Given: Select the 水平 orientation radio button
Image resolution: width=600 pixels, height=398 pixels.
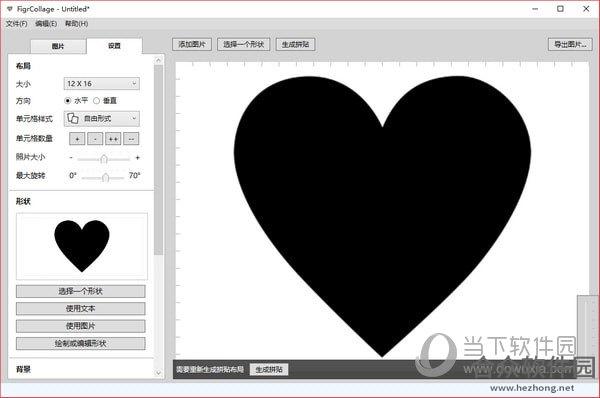Looking at the screenshot, I should (68, 101).
